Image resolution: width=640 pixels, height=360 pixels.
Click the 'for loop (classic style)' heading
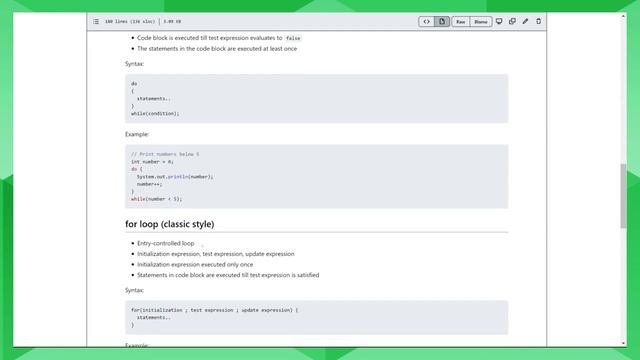tap(169, 224)
